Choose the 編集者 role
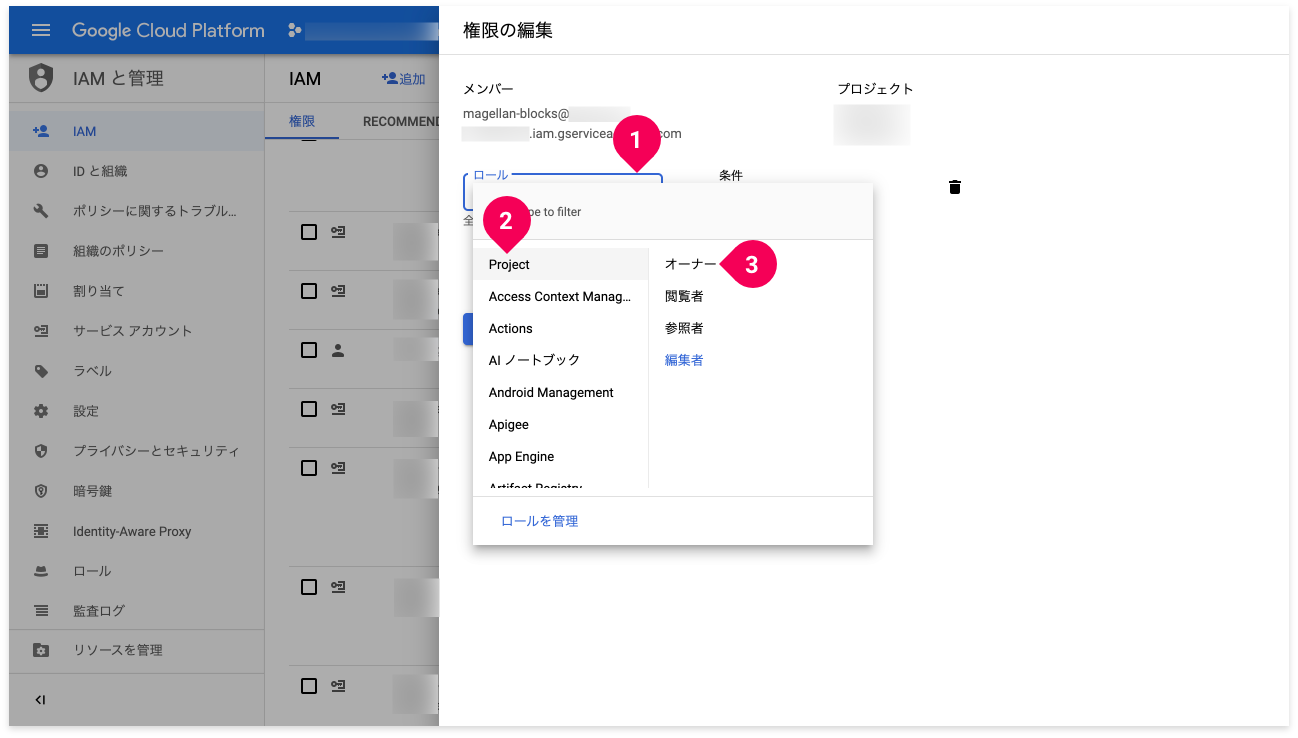Image resolution: width=1298 pixels, height=738 pixels. click(684, 360)
